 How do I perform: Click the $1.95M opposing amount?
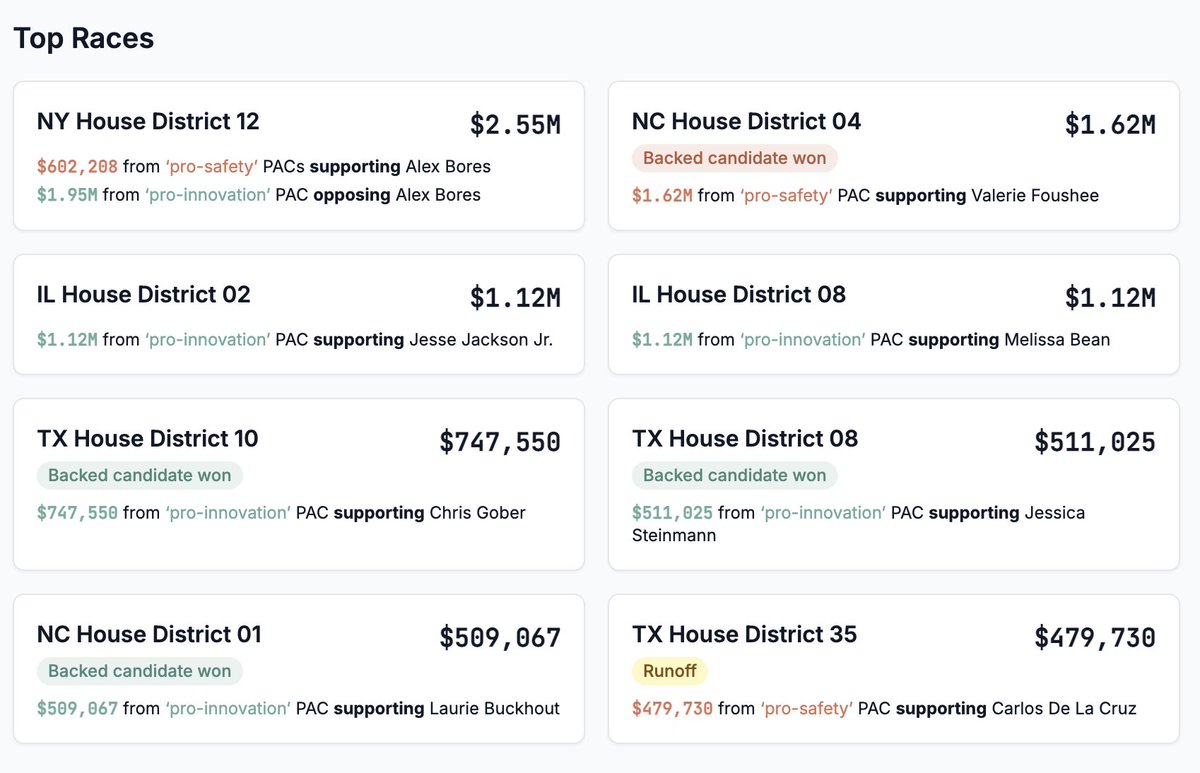coord(67,195)
